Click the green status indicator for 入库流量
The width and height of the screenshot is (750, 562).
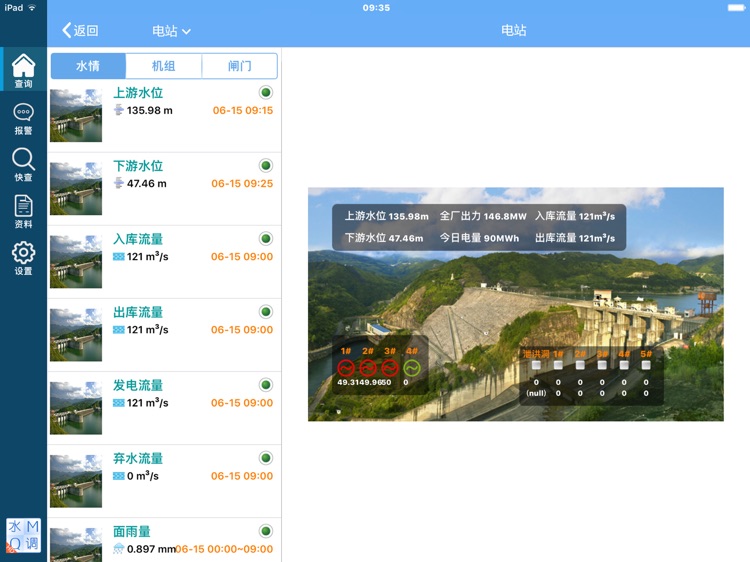tap(266, 239)
